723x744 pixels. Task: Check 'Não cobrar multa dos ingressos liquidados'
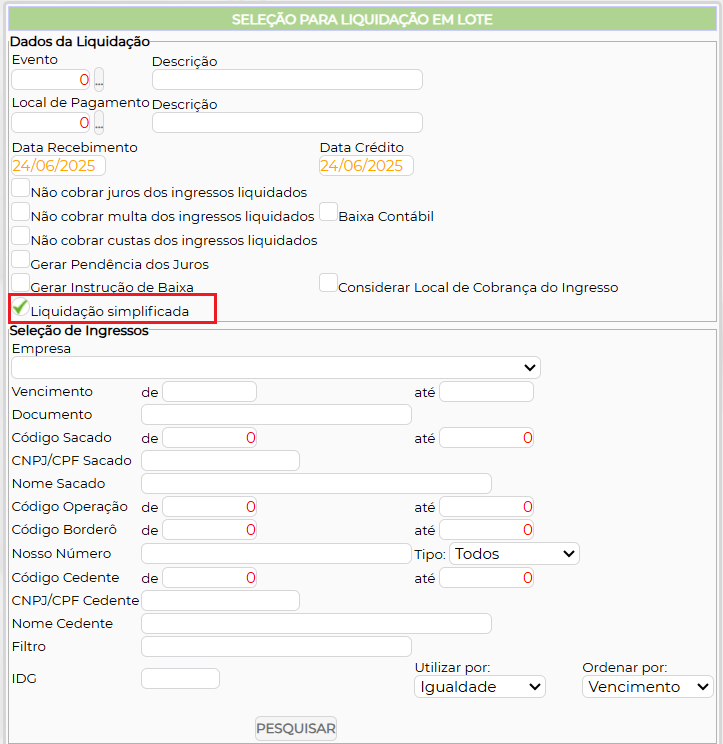point(20,212)
